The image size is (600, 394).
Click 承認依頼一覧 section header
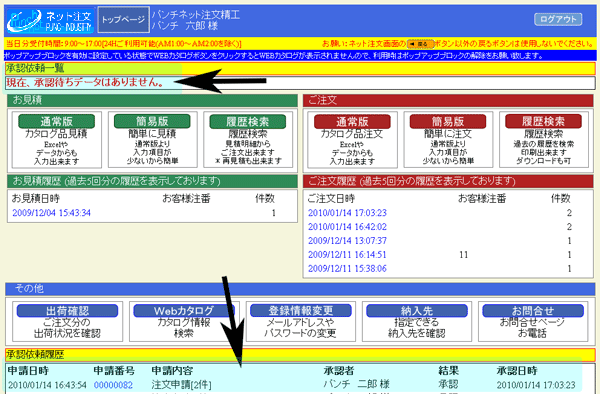(300, 68)
